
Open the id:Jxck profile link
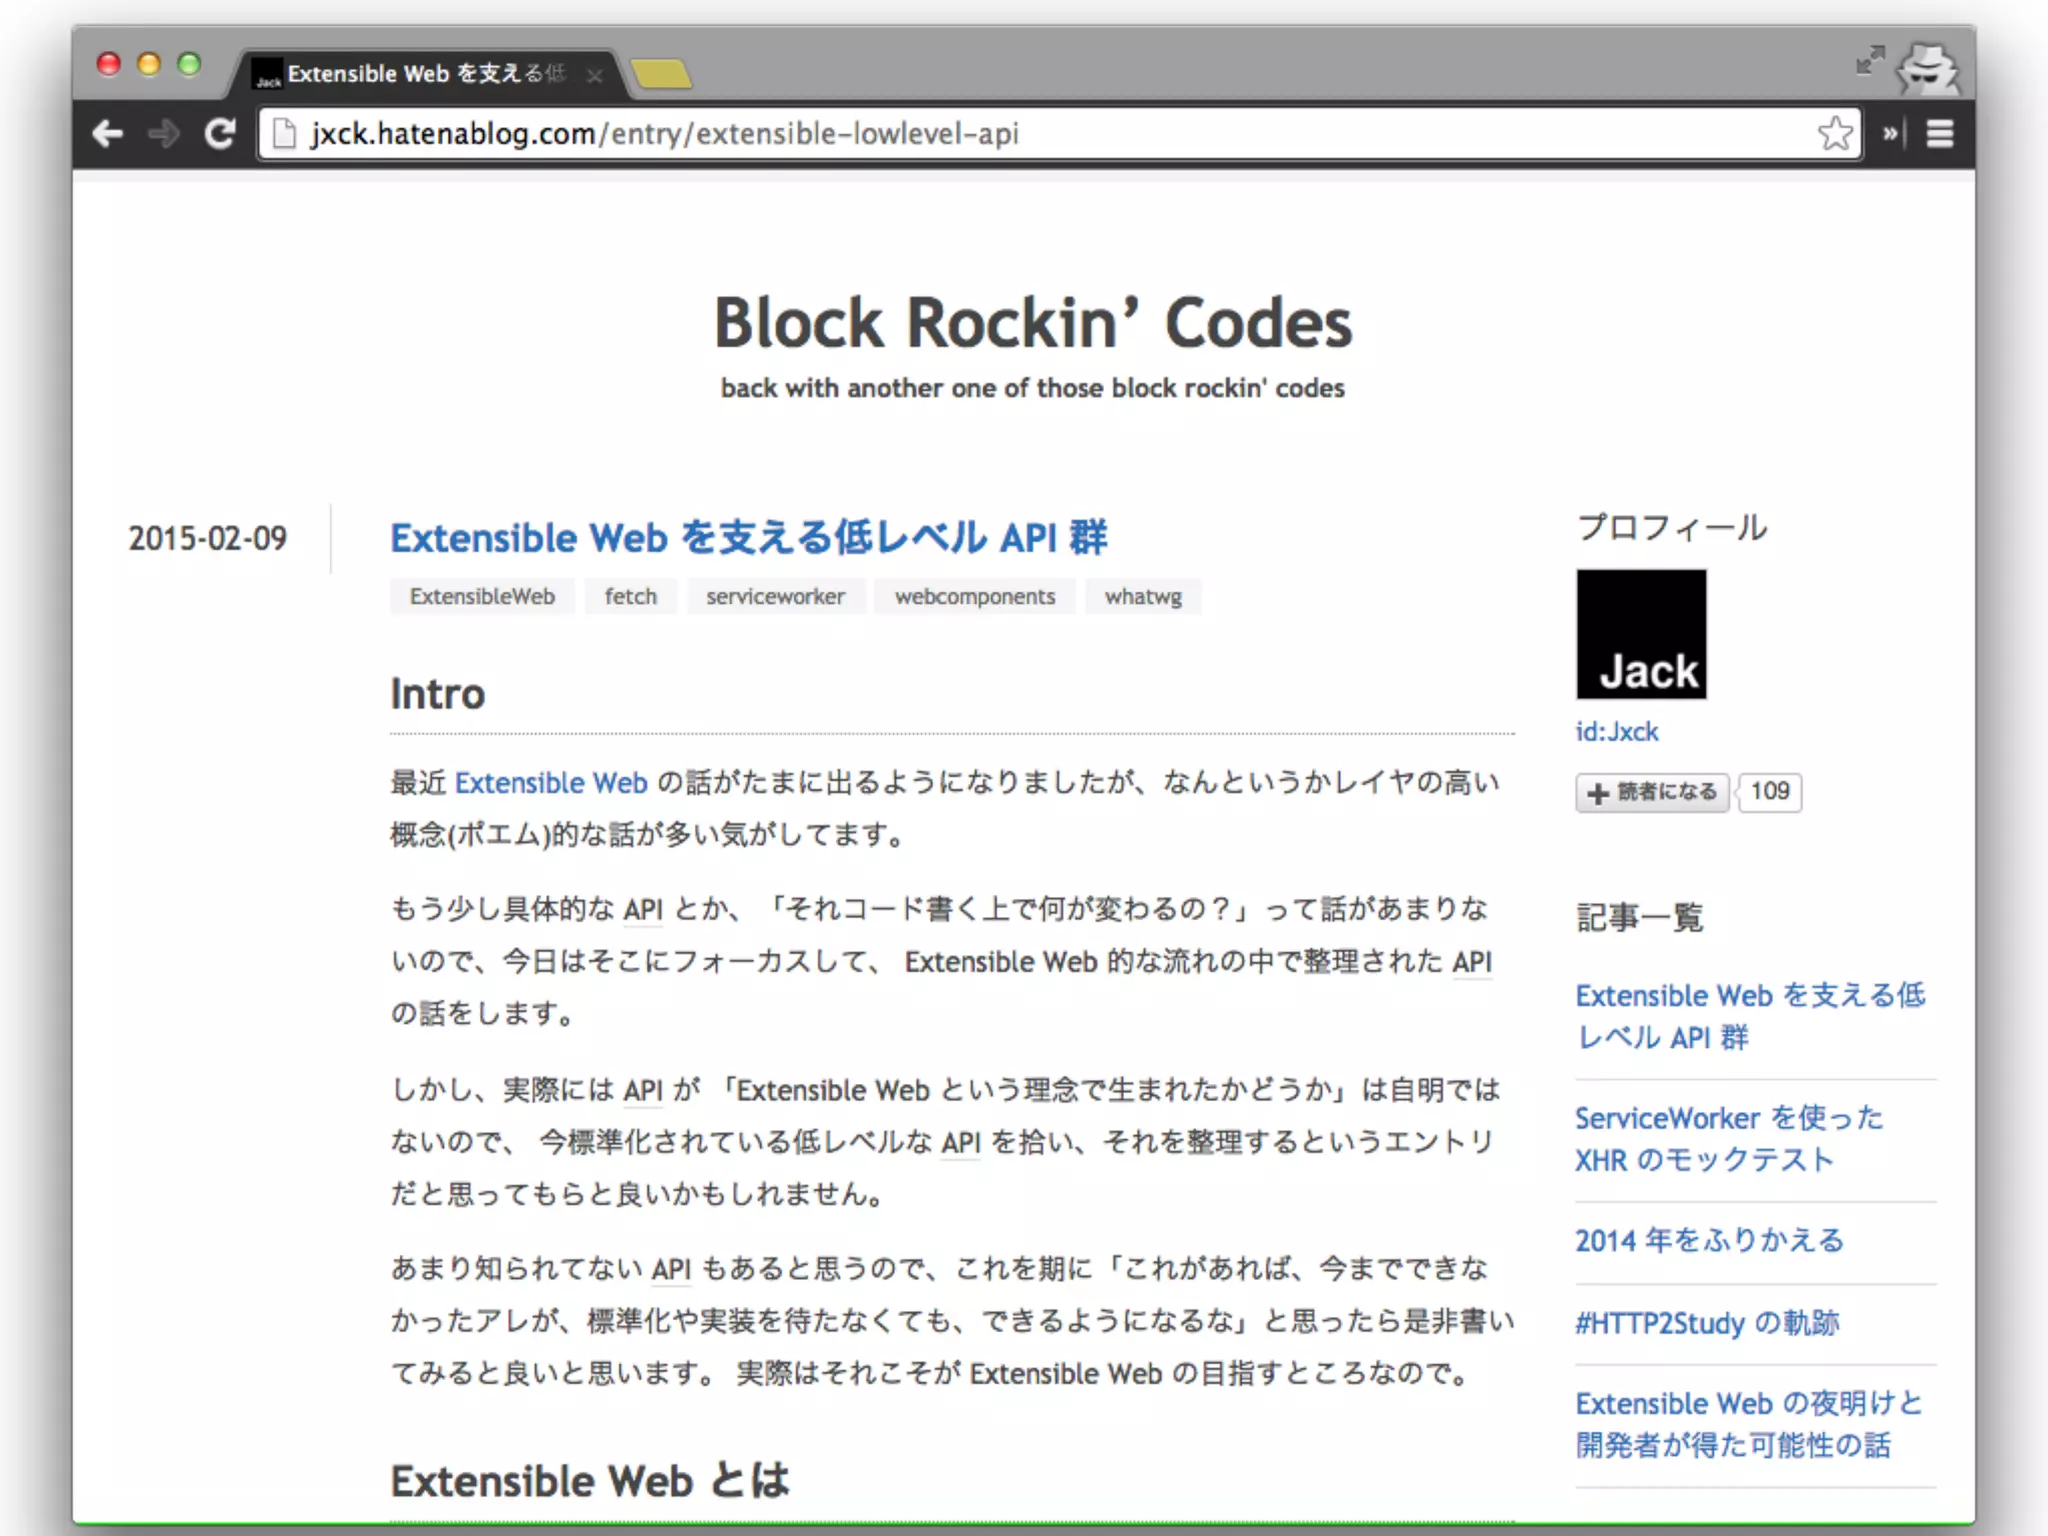1616,732
